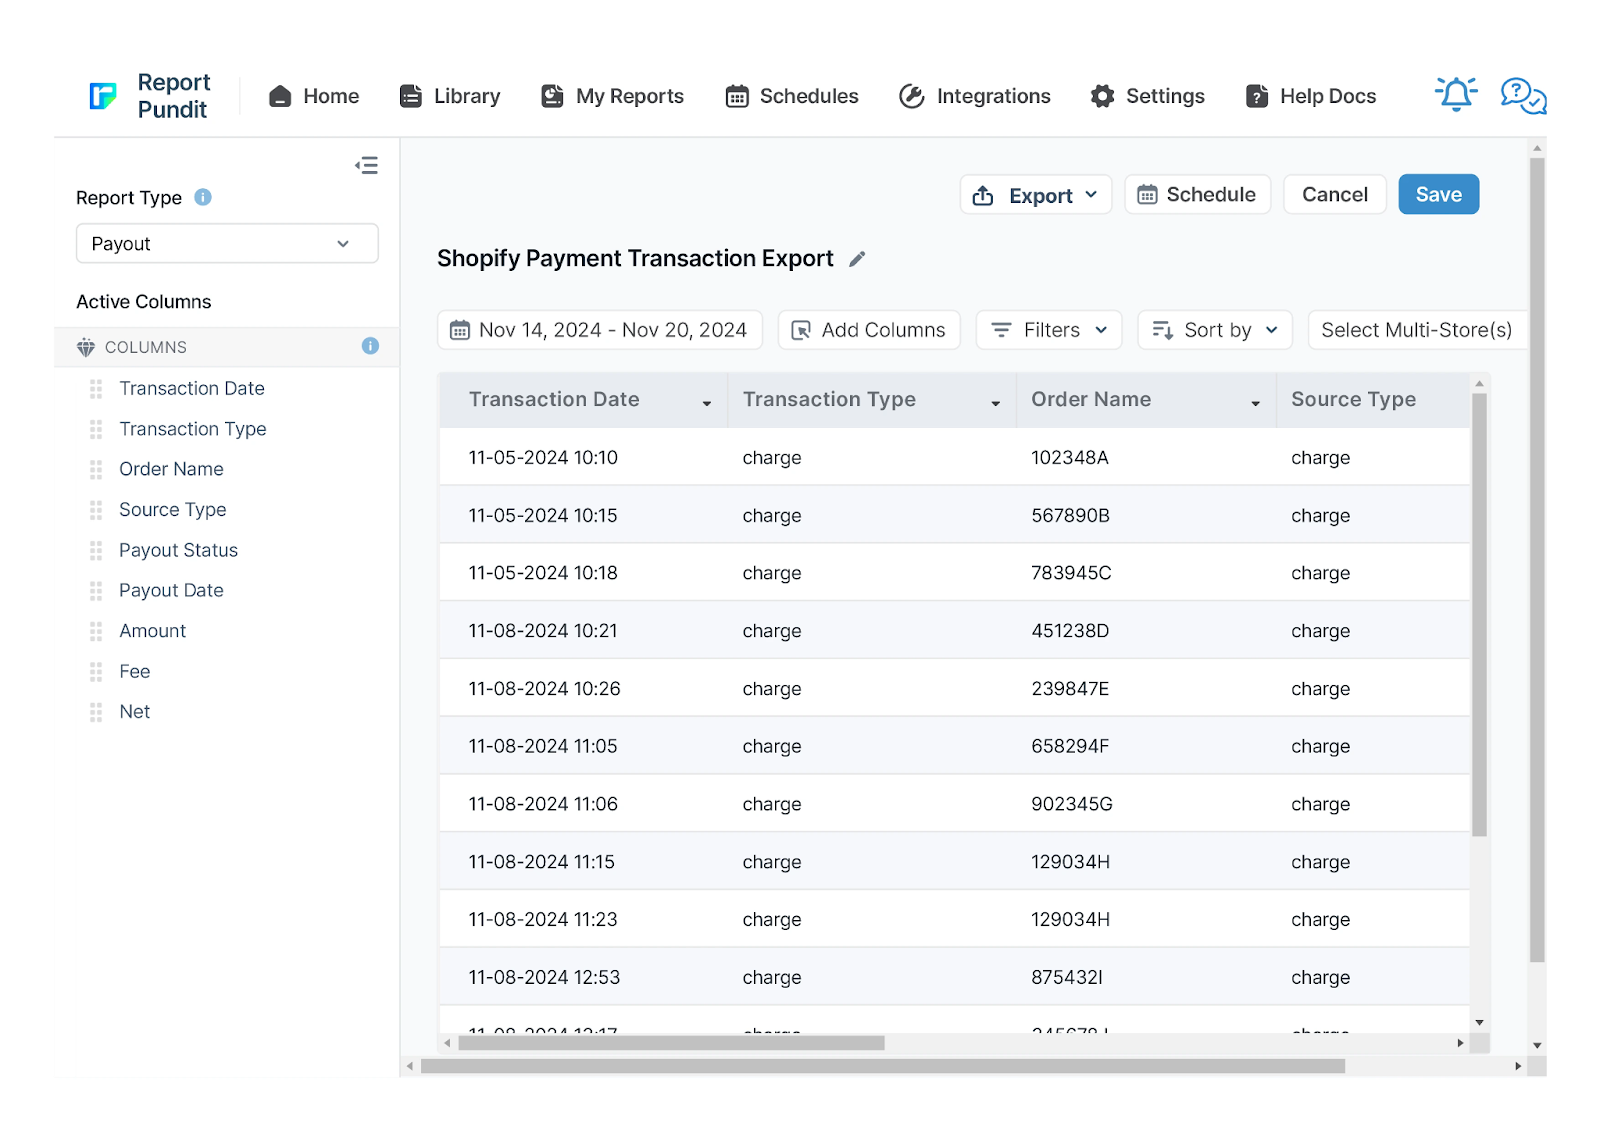This screenshot has height=1130, width=1600.
Task: Click the Add Columns button
Action: (869, 330)
